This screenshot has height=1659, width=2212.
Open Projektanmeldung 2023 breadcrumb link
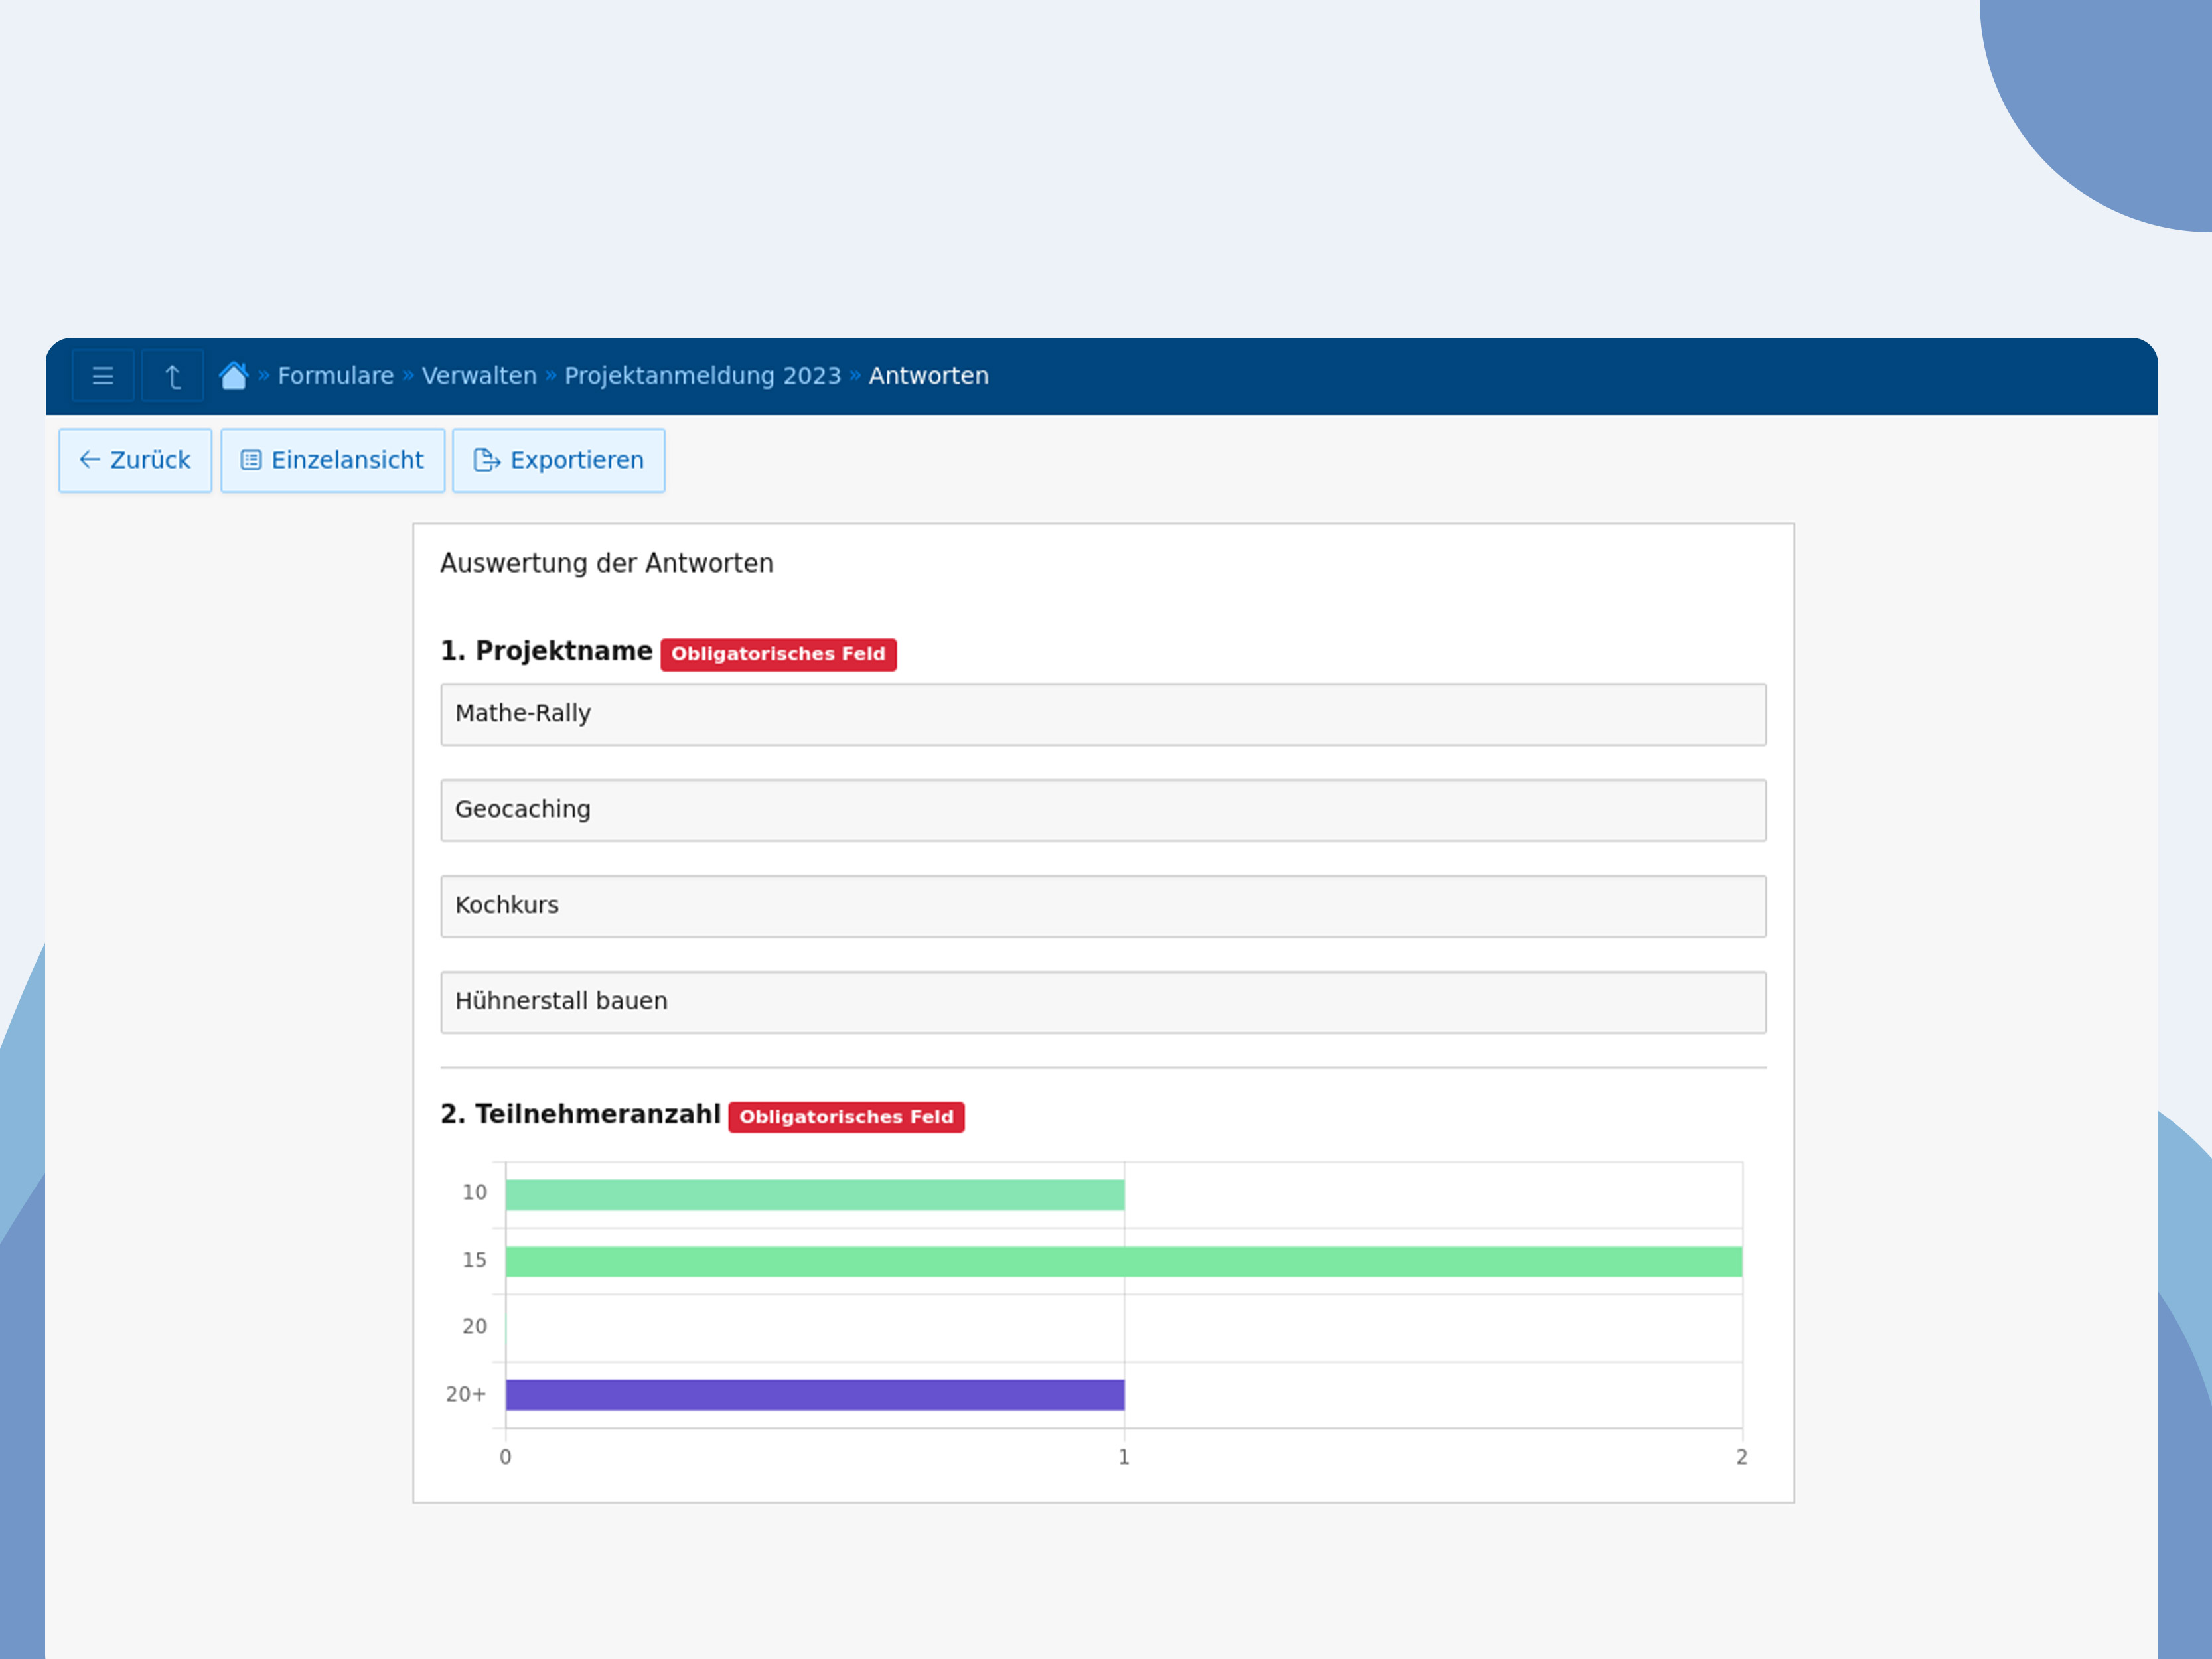click(702, 375)
